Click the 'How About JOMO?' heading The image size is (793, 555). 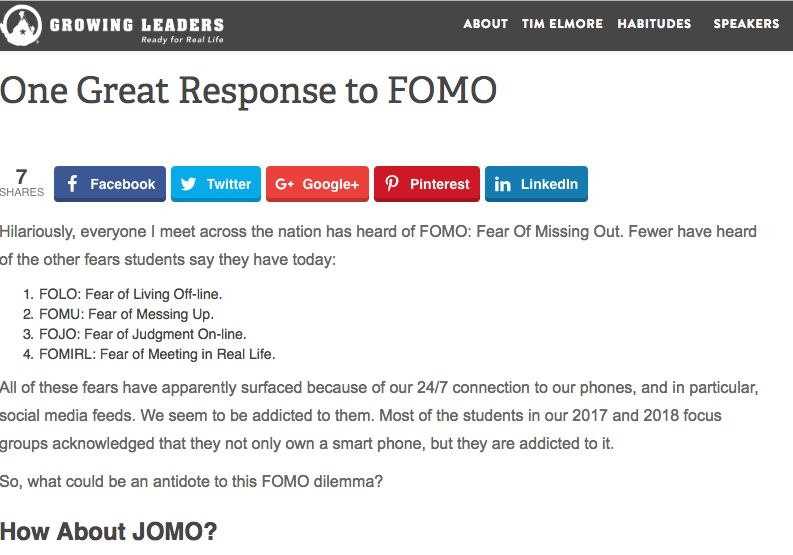click(x=108, y=530)
